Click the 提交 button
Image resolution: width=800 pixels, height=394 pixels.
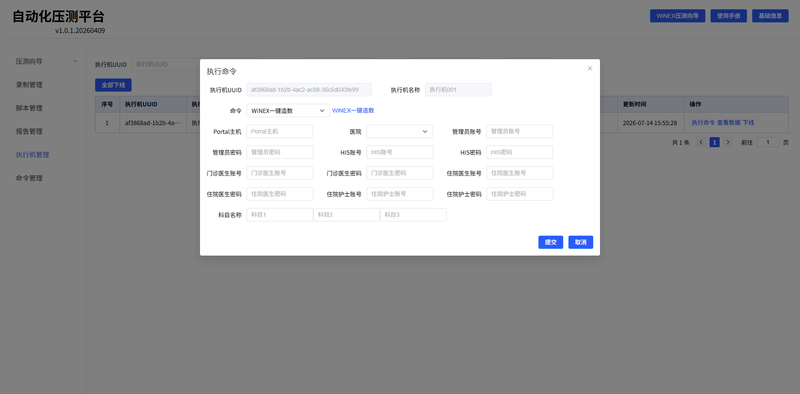click(x=551, y=242)
